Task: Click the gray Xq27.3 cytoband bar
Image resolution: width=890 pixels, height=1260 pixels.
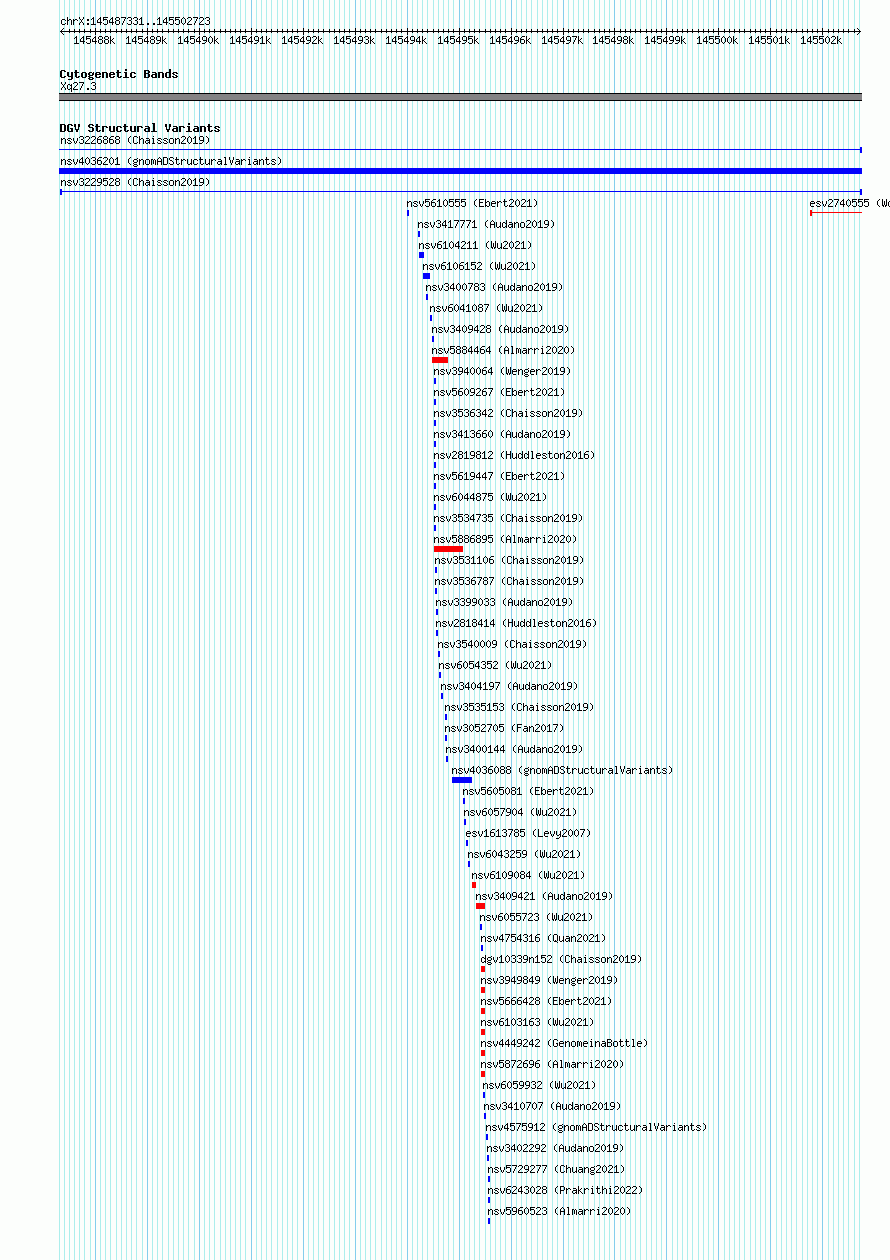Action: (460, 97)
